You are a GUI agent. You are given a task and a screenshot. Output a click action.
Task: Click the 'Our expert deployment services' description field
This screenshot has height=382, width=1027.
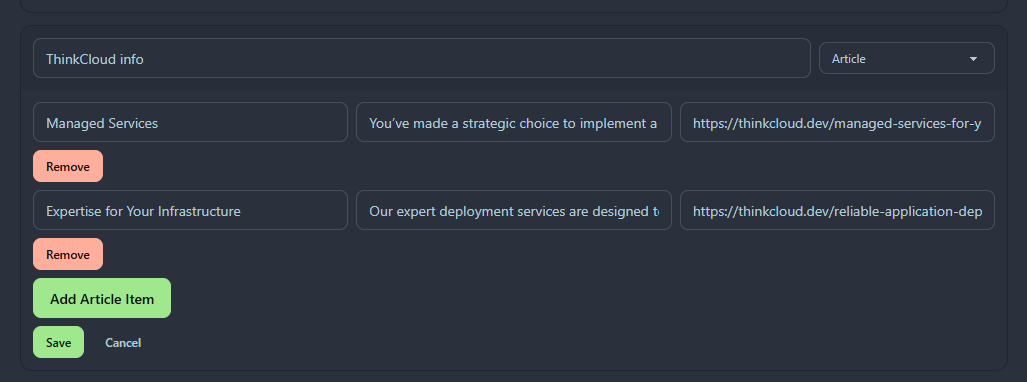click(x=514, y=210)
